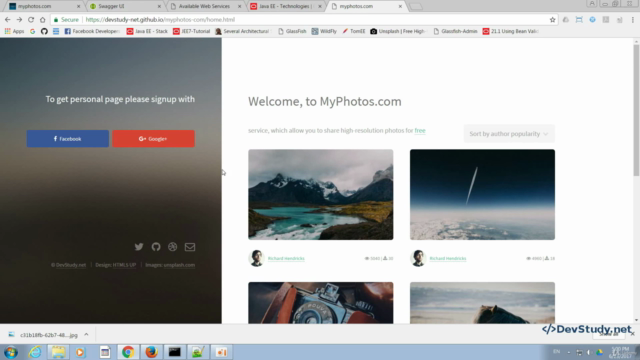This screenshot has height=360, width=640.
Task: Open the stratosphere contrail photo thumbnail
Action: pos(482,194)
